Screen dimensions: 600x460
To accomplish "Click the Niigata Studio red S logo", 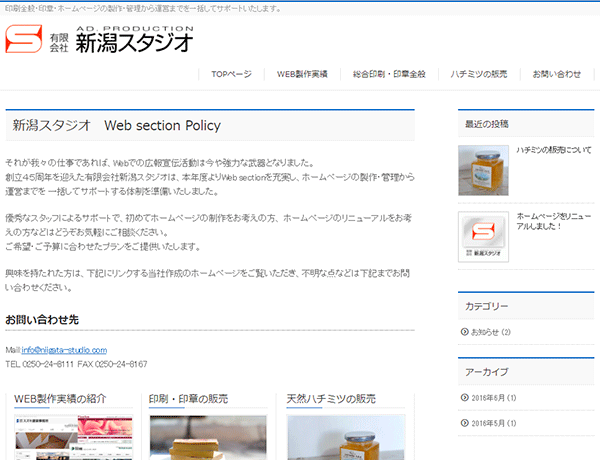I will [21, 40].
